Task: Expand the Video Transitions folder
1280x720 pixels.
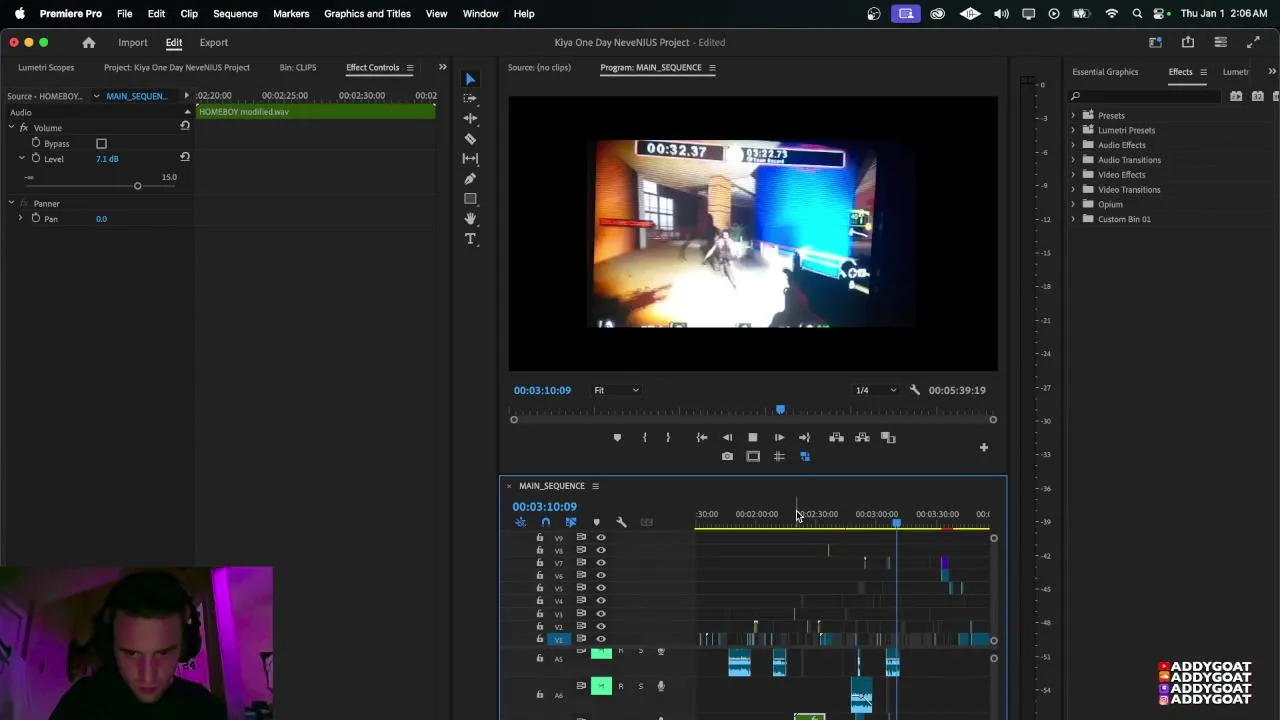Action: pyautogui.click(x=1074, y=189)
